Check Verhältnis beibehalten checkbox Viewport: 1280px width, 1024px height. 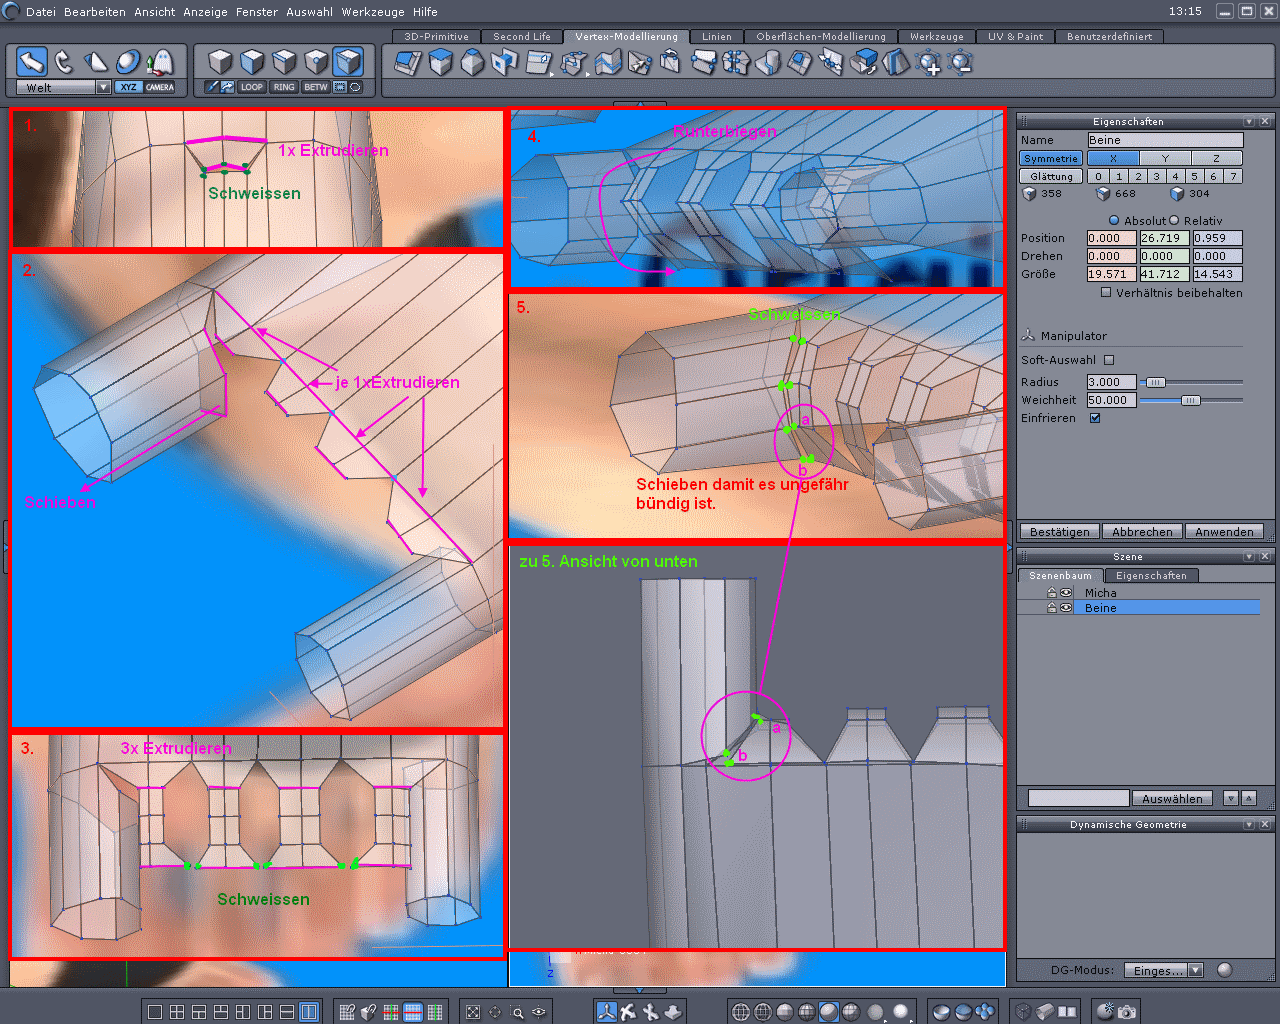pos(1106,293)
